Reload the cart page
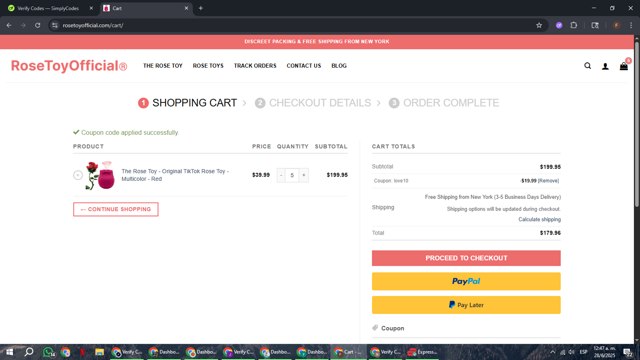The width and height of the screenshot is (640, 360). tap(38, 25)
